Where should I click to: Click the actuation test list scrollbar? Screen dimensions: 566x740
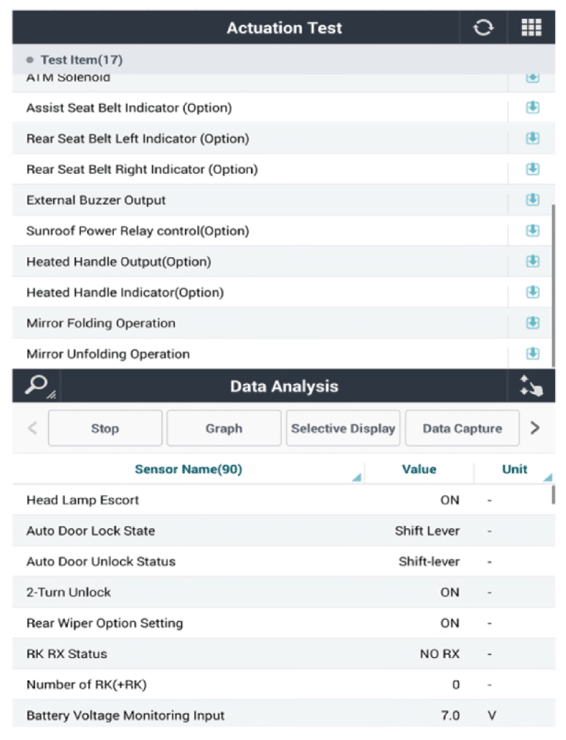click(x=553, y=286)
